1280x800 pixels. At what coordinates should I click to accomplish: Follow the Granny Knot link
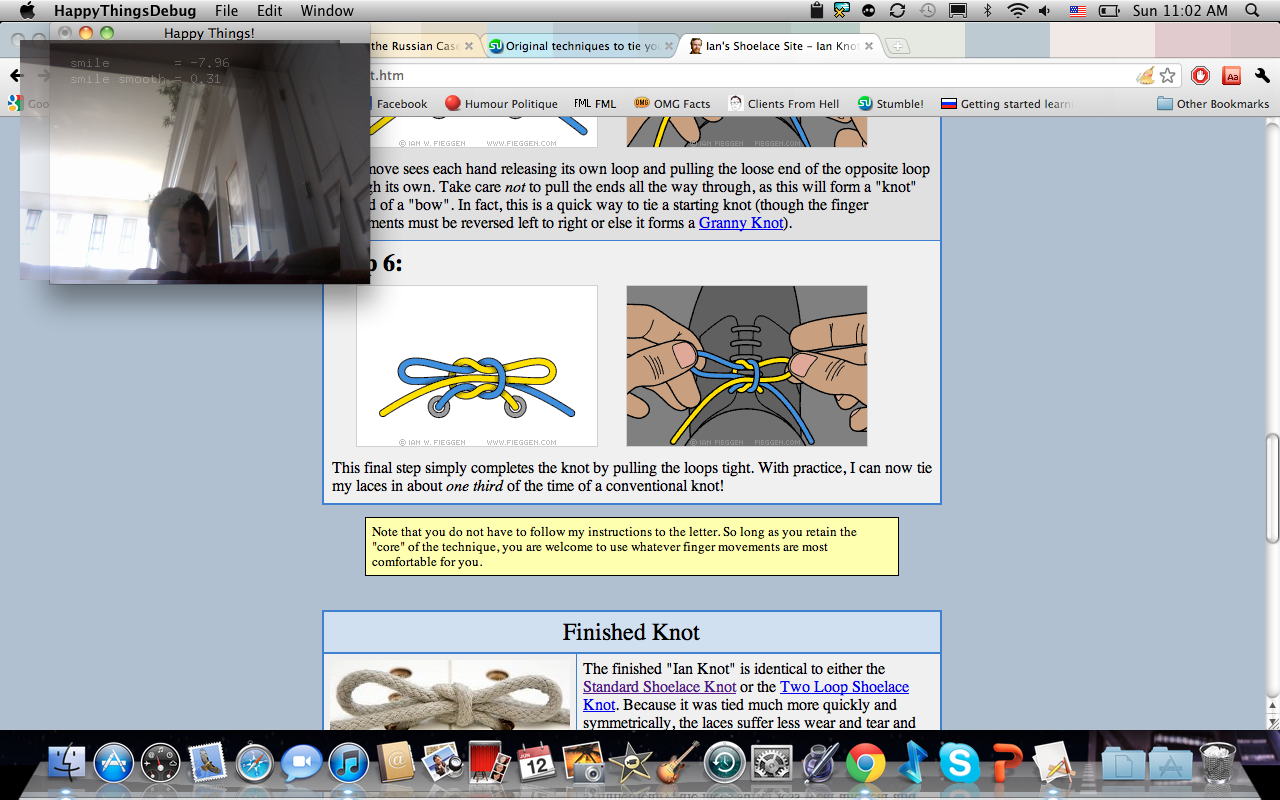741,222
